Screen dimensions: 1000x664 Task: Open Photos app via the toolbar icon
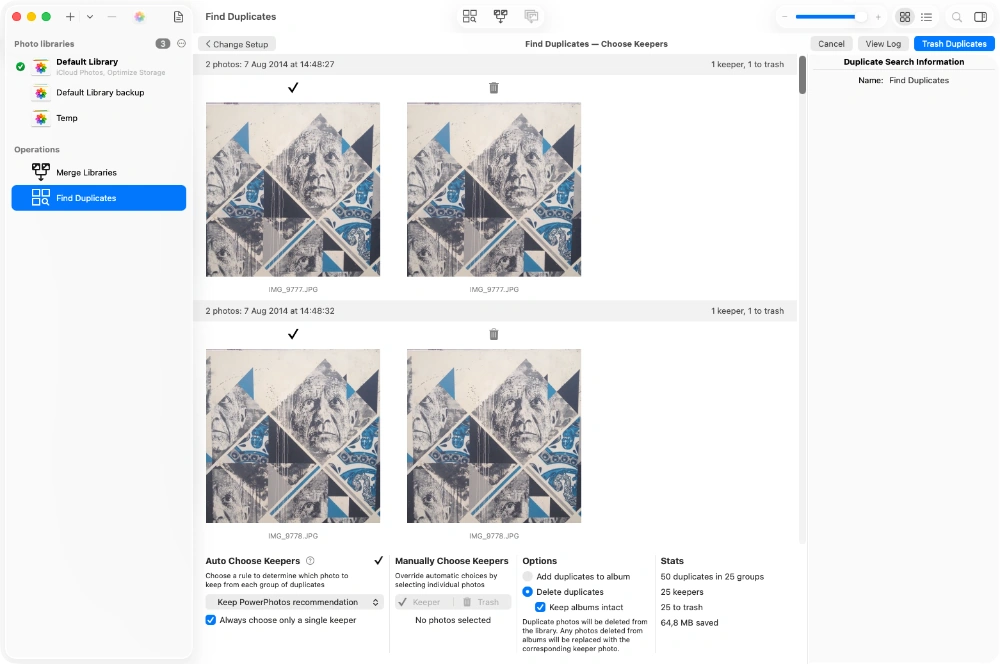click(139, 17)
